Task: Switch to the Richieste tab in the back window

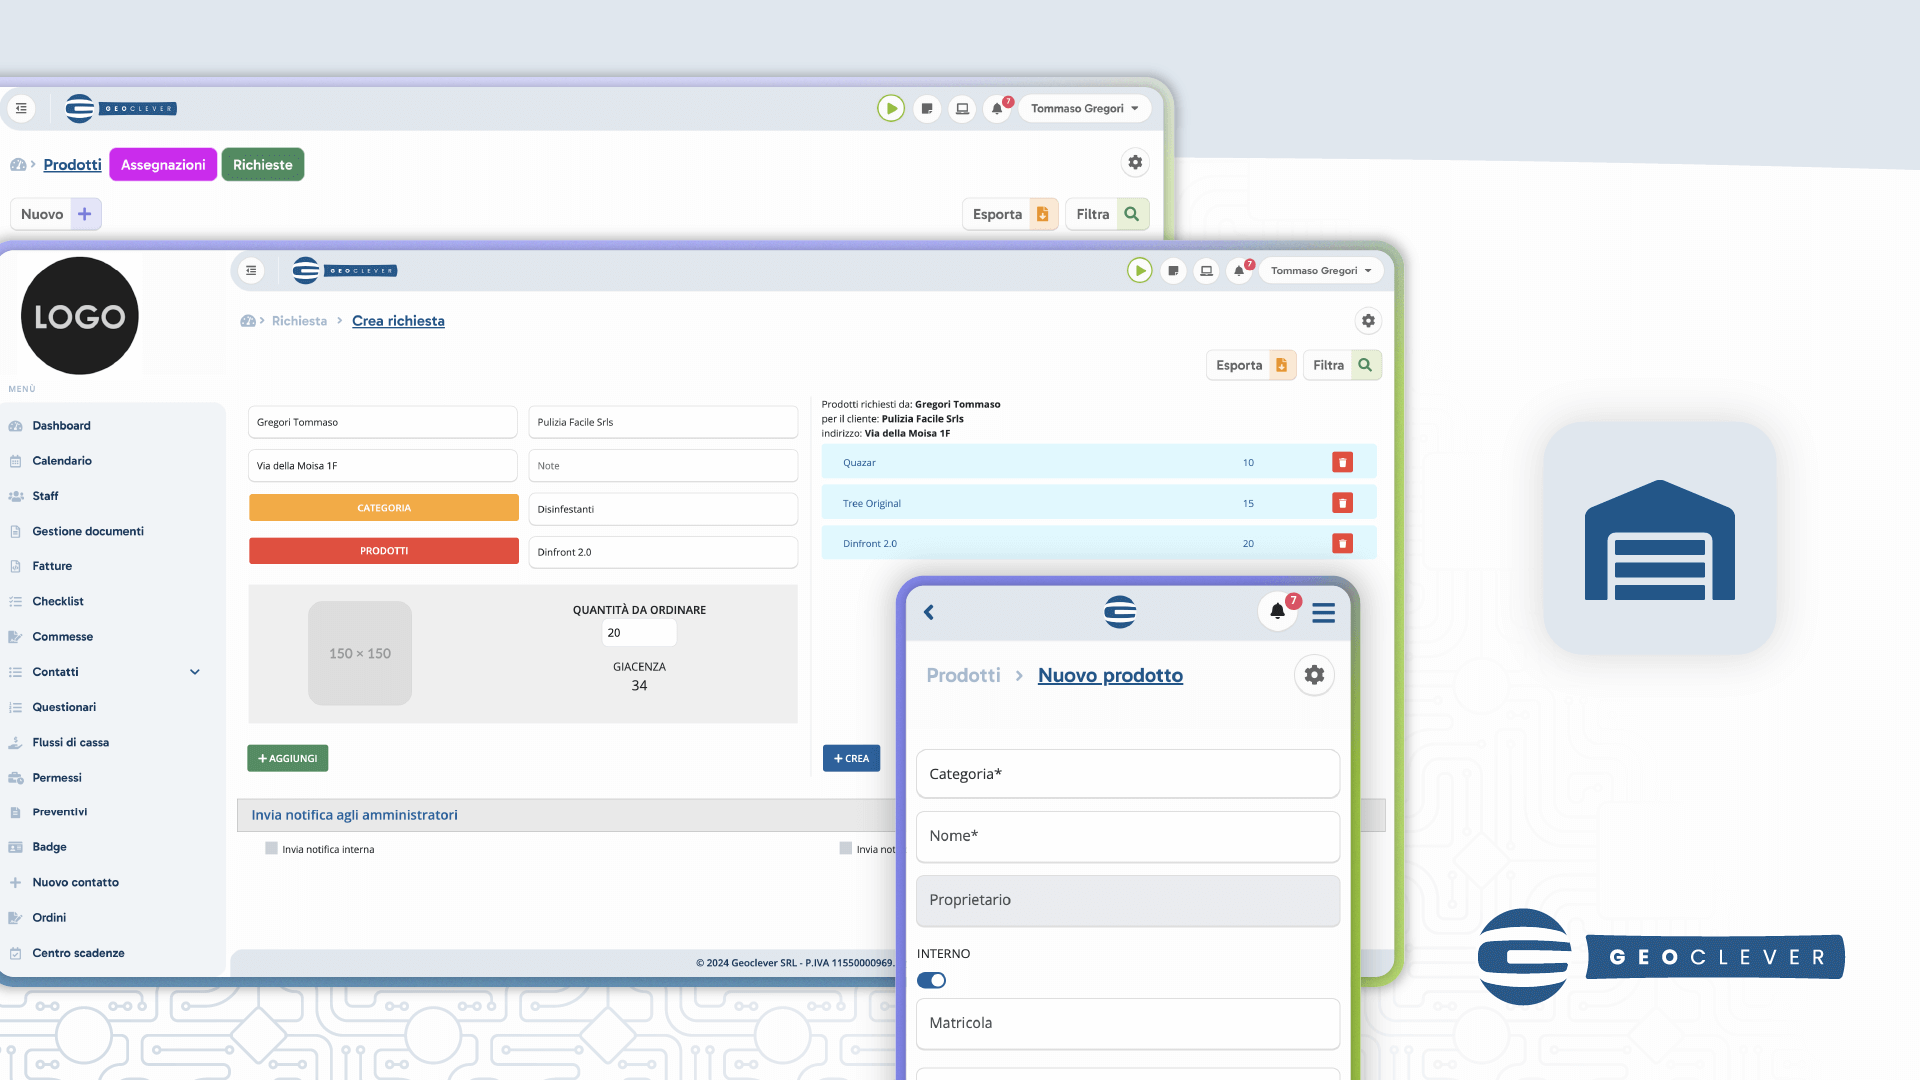Action: [x=263, y=165]
